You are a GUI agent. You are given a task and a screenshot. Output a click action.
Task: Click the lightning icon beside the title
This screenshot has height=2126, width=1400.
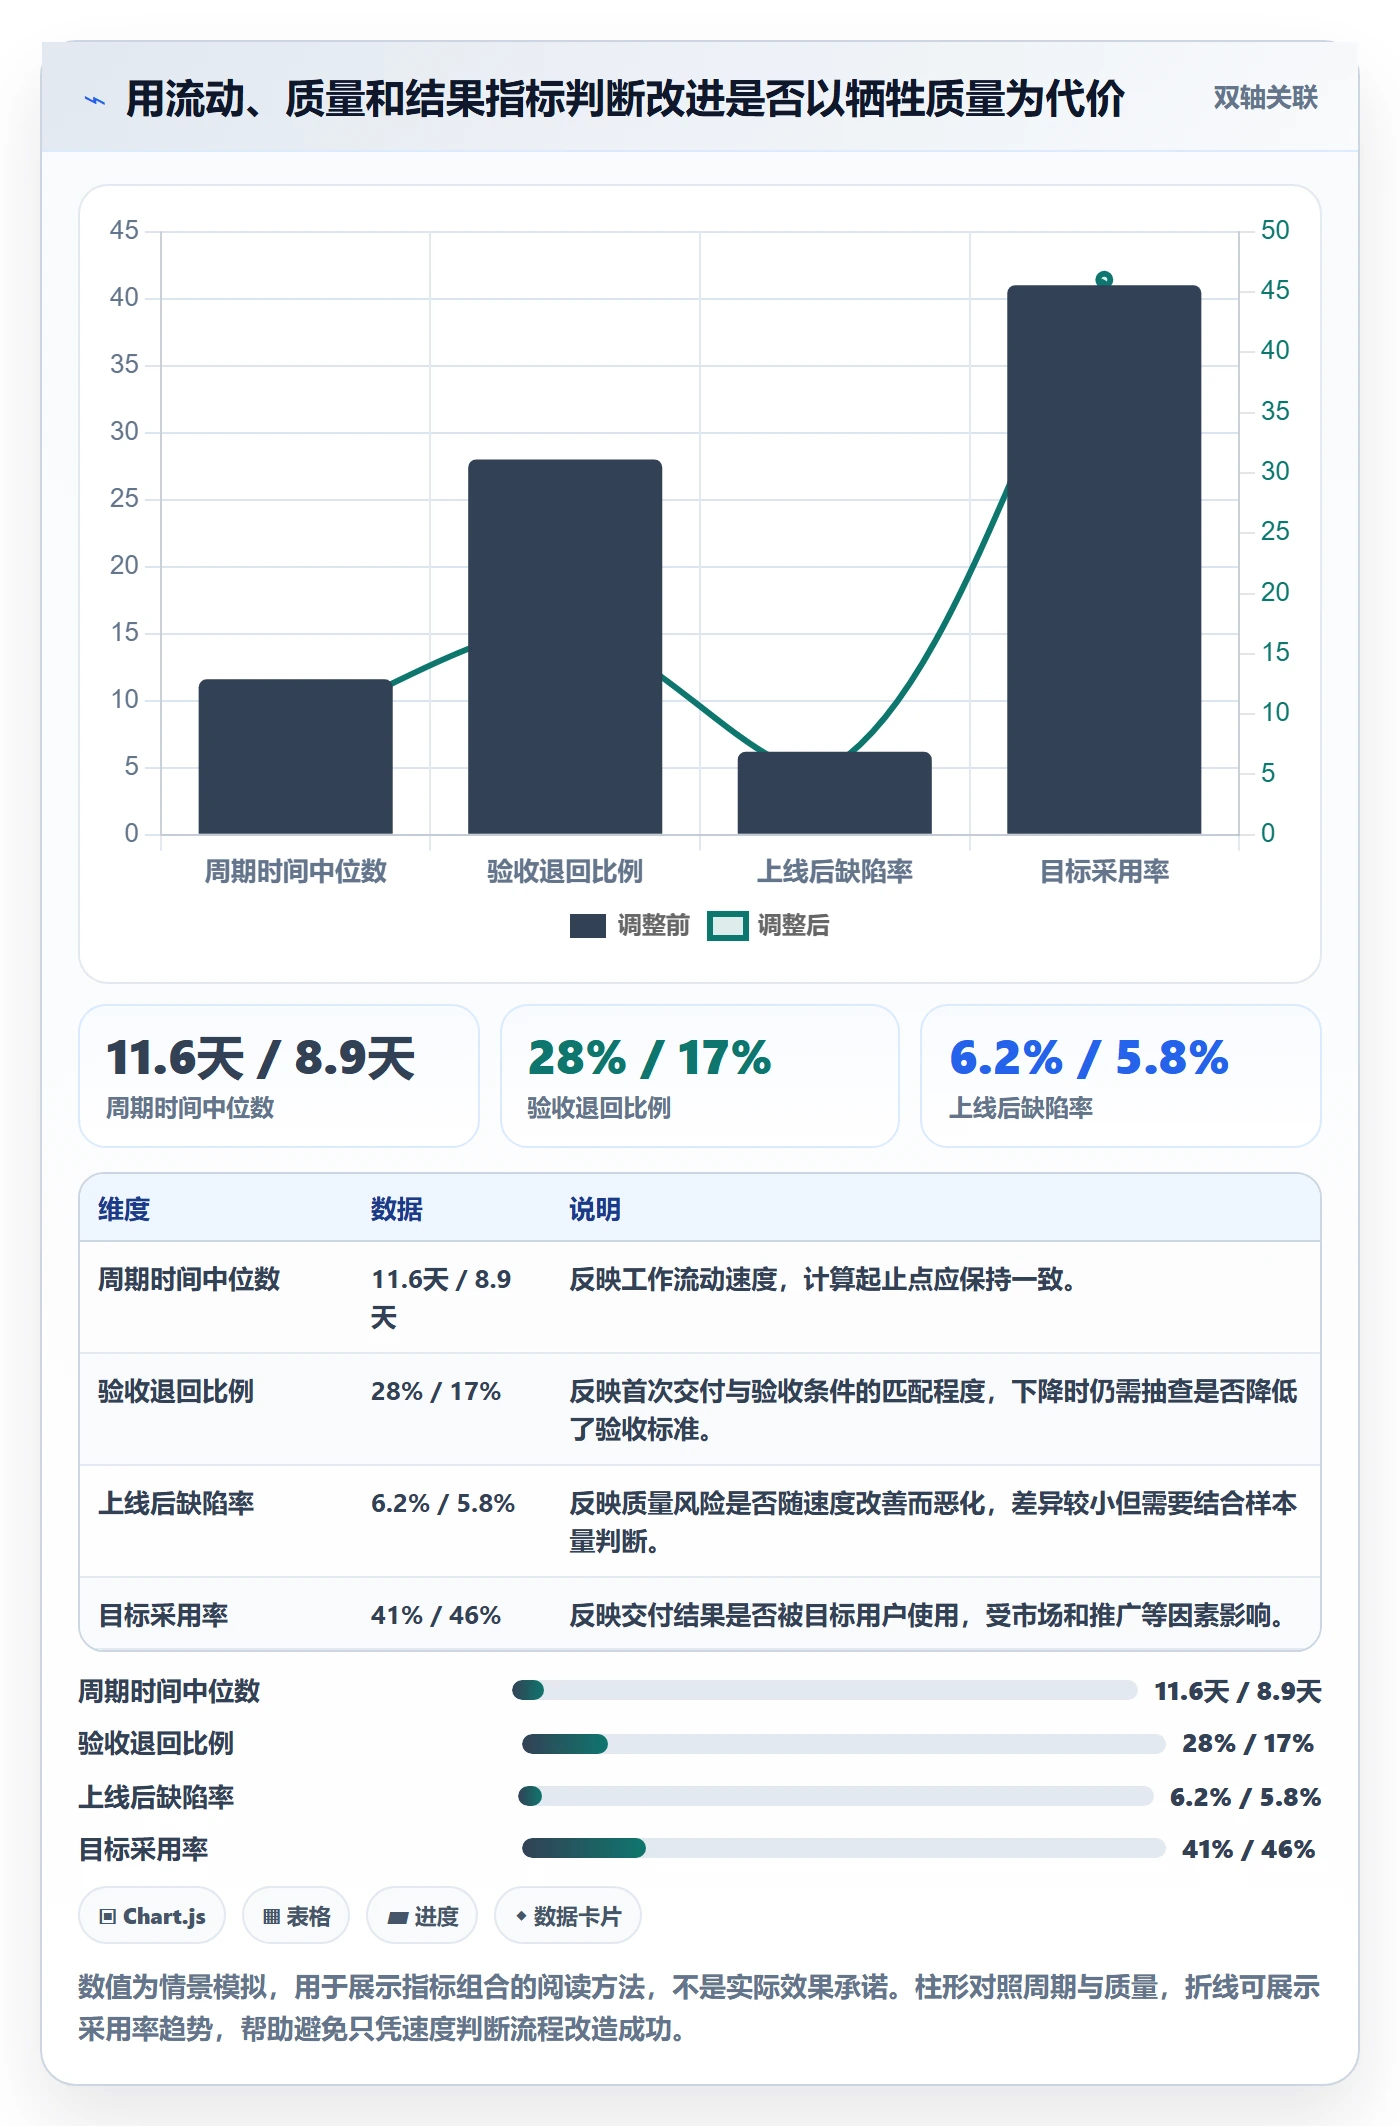click(x=95, y=100)
